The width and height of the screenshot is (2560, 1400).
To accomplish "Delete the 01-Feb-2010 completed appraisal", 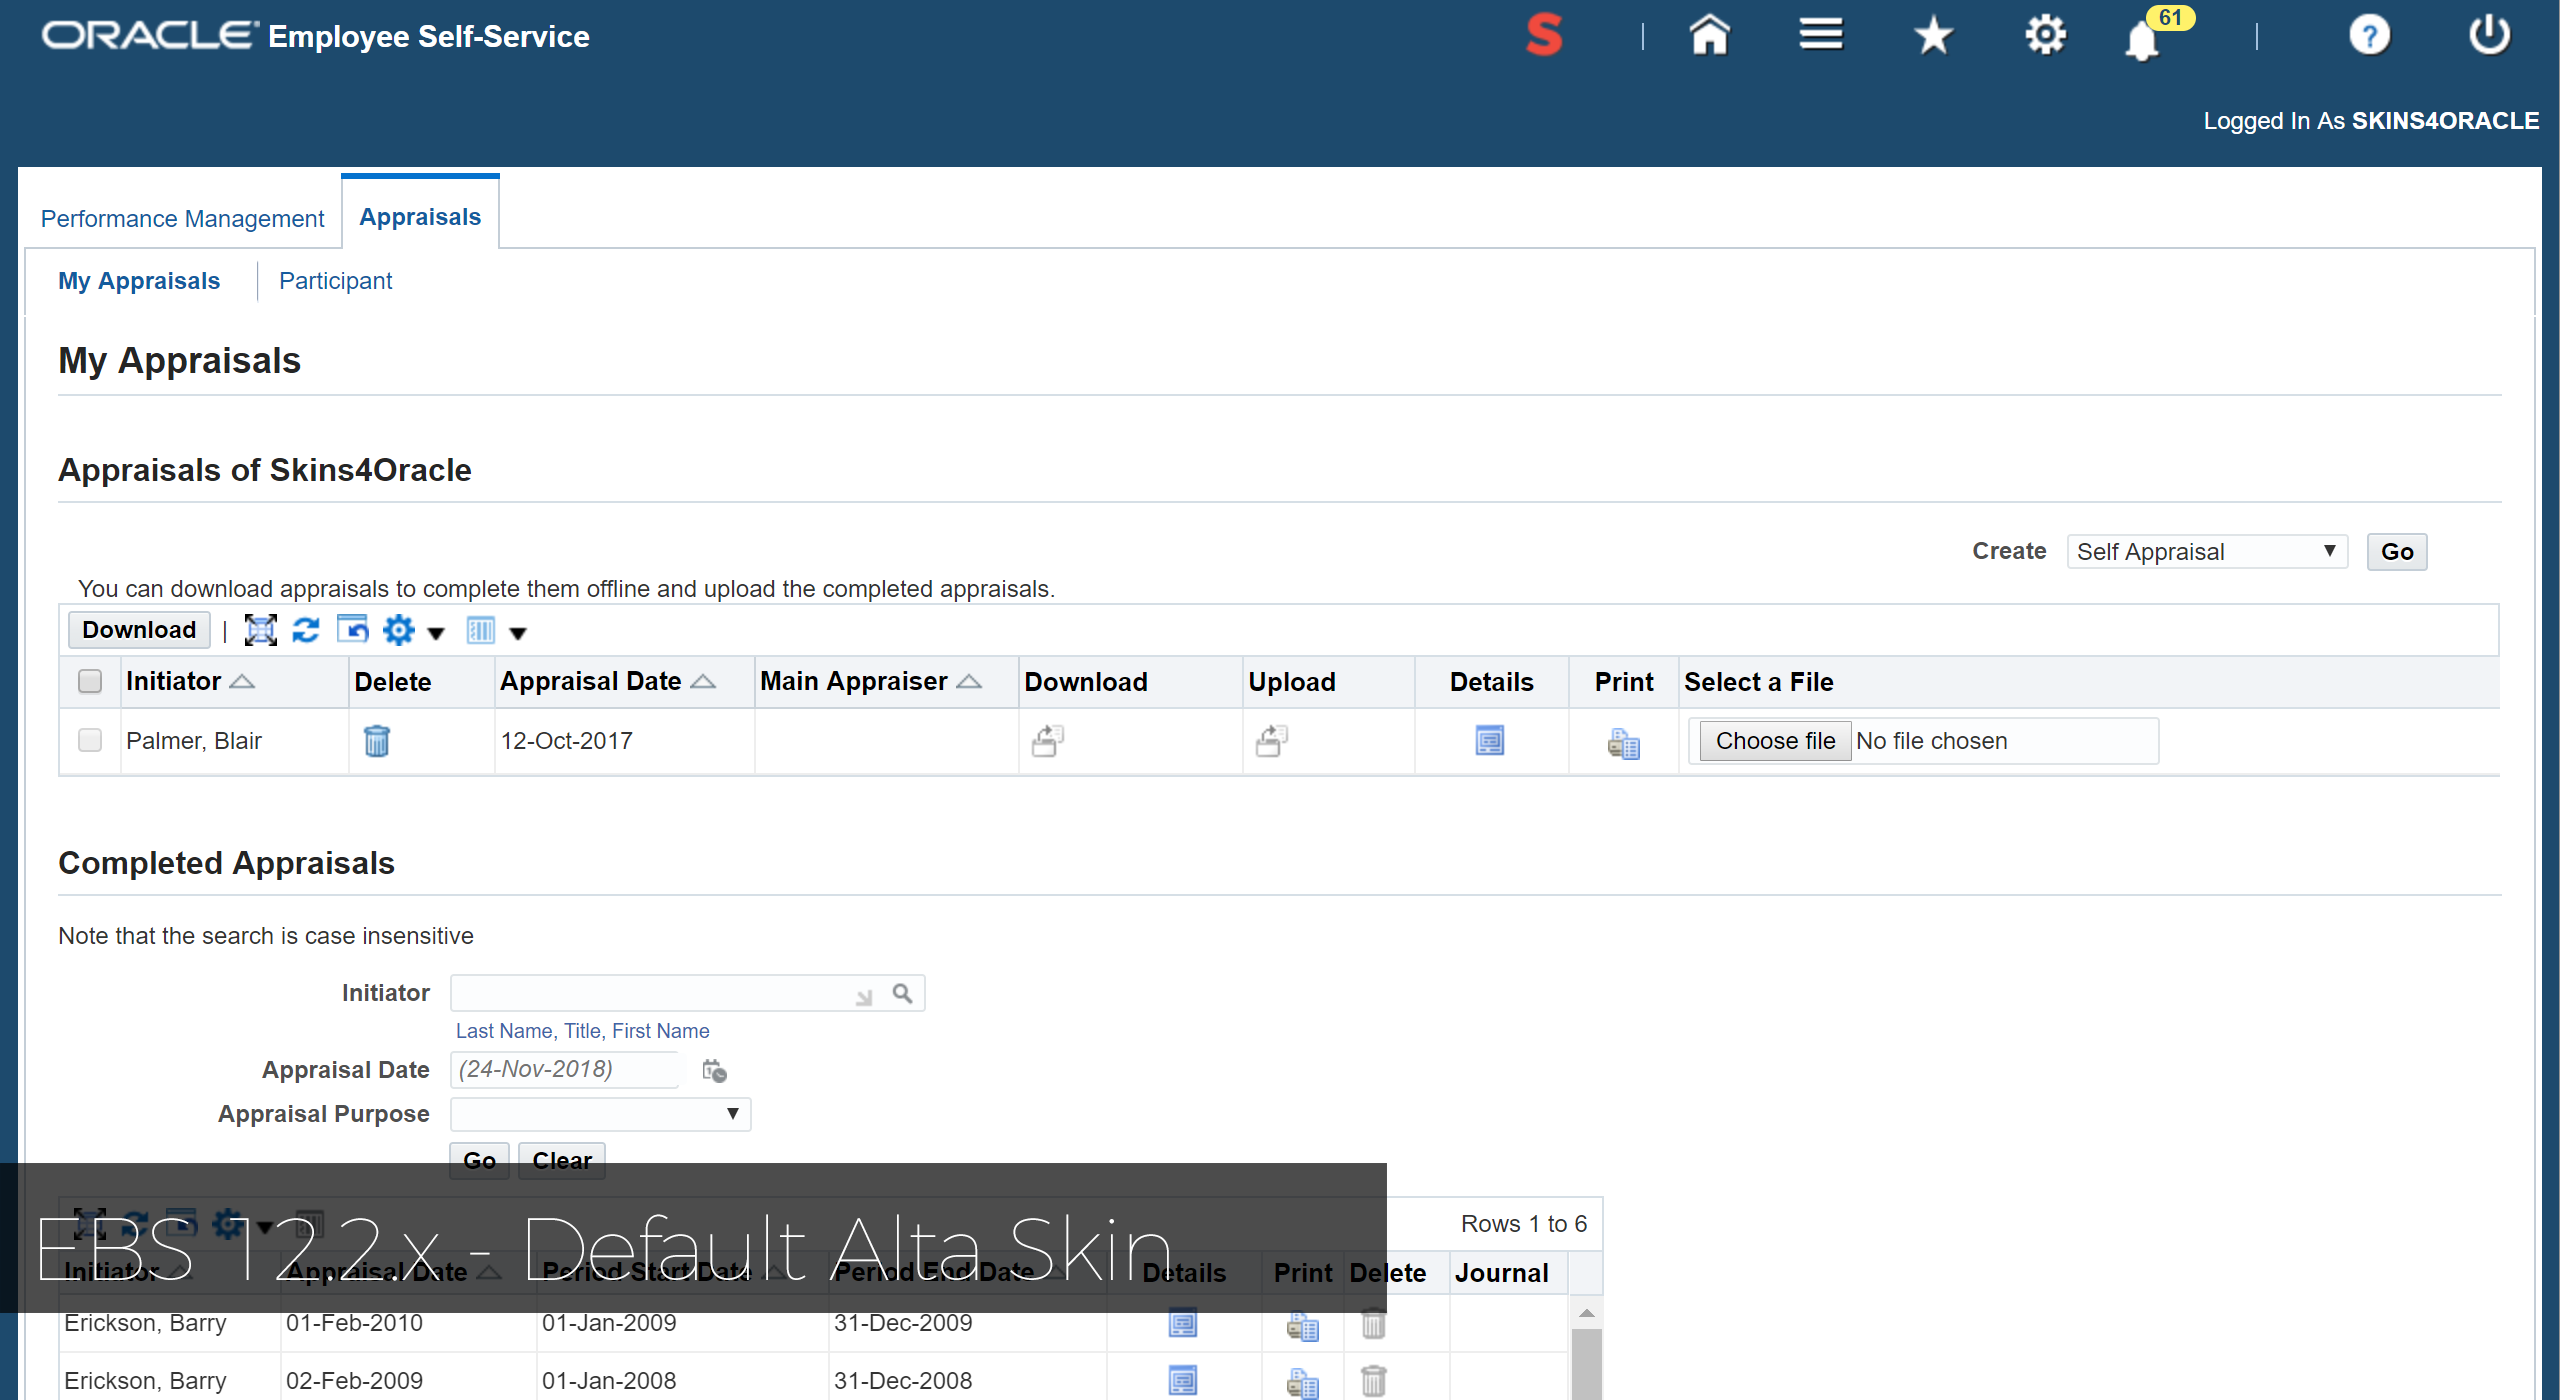I will pos(1373,1324).
